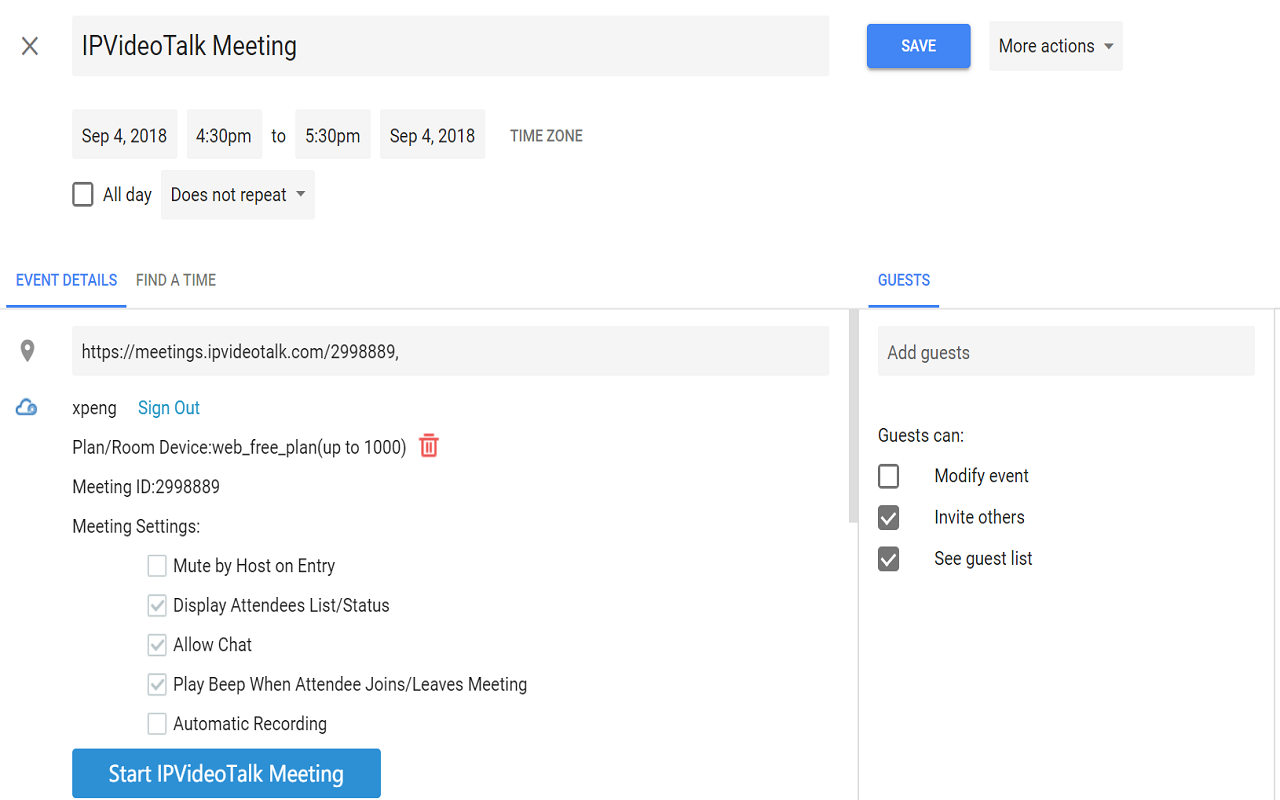Screen dimensions: 1280x800
Task: Enable the All day checkbox
Action: coord(82,194)
